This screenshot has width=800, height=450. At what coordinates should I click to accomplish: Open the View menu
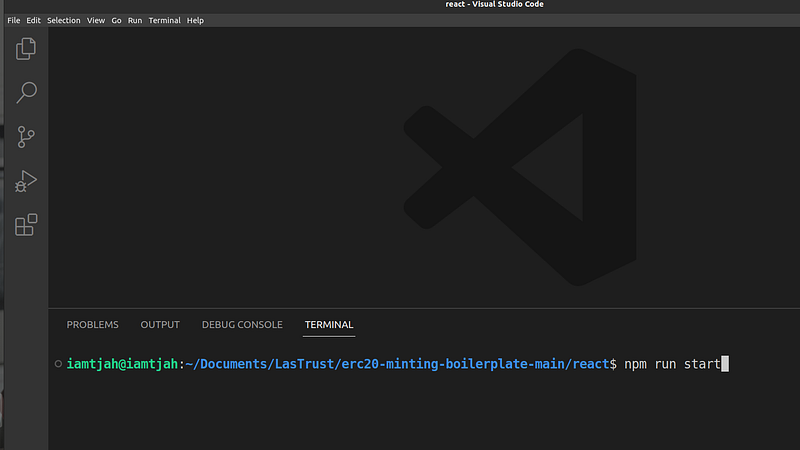click(96, 20)
